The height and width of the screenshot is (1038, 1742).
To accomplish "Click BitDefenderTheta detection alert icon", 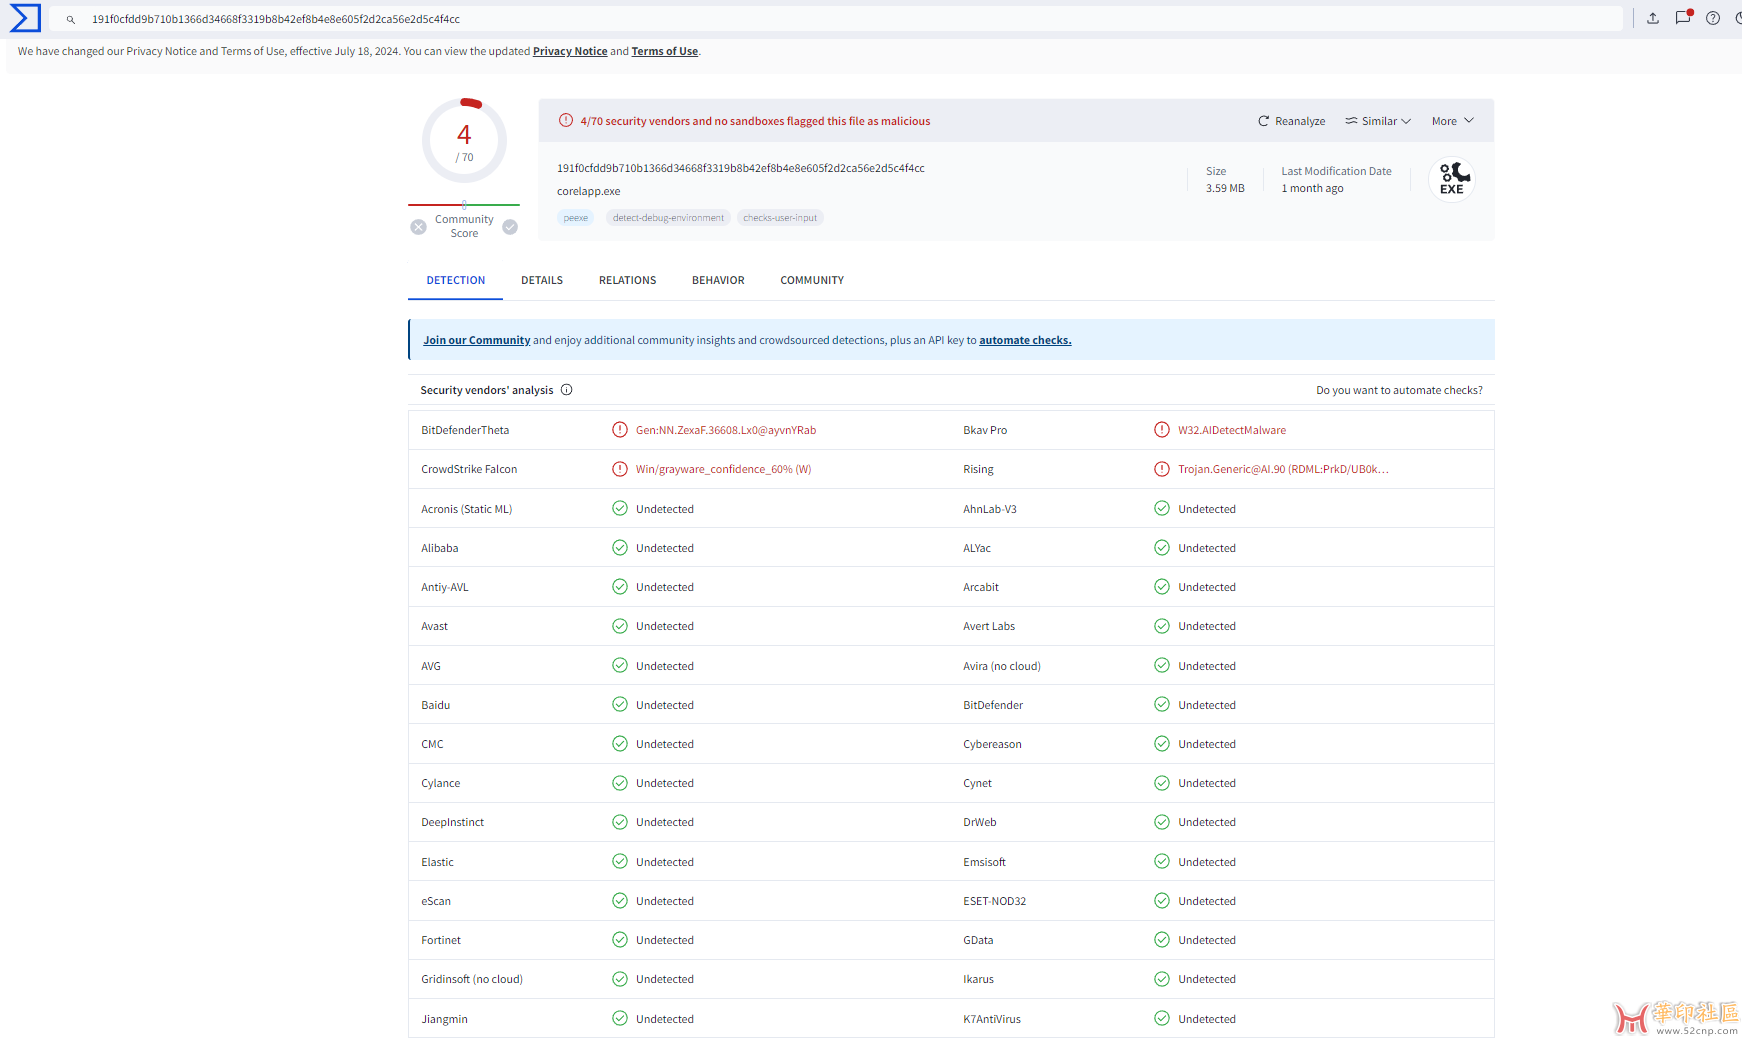I will [620, 430].
